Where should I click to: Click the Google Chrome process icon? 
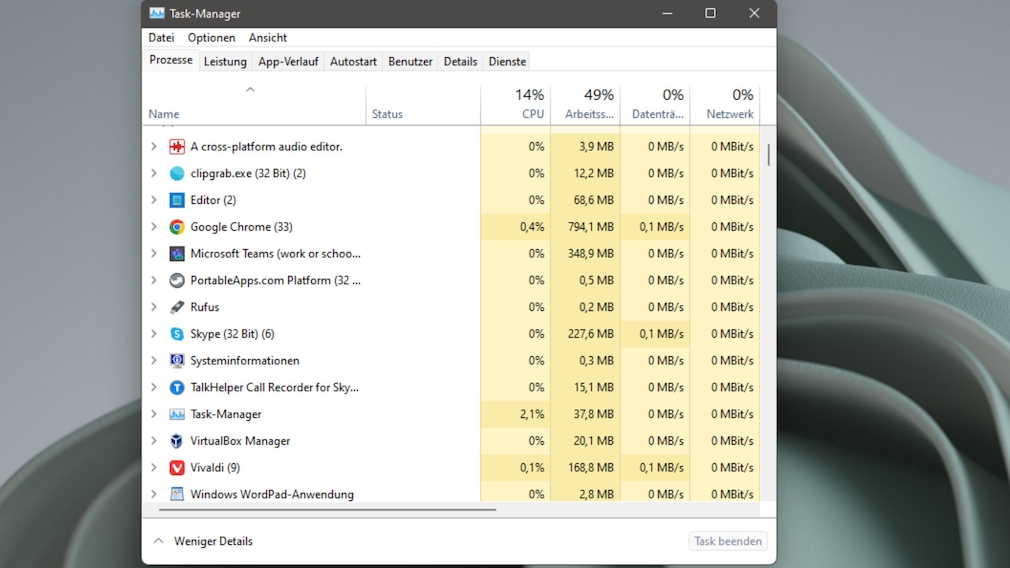click(177, 227)
